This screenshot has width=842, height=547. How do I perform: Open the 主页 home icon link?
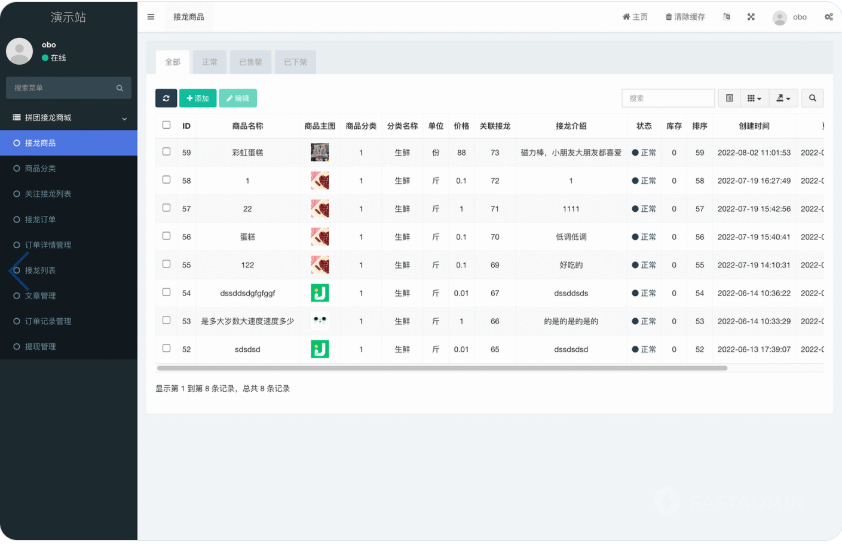635,17
